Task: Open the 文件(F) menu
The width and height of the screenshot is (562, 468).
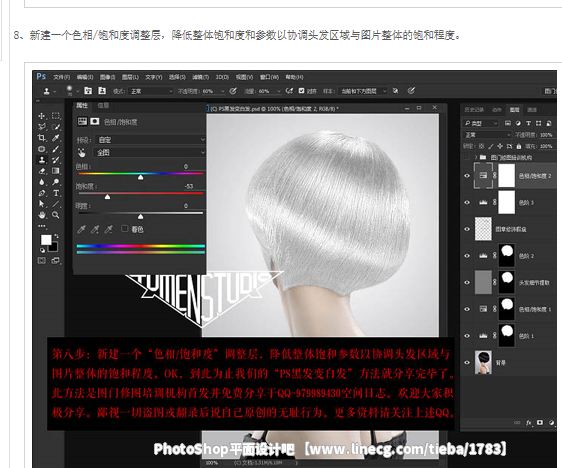Action: (x=62, y=77)
